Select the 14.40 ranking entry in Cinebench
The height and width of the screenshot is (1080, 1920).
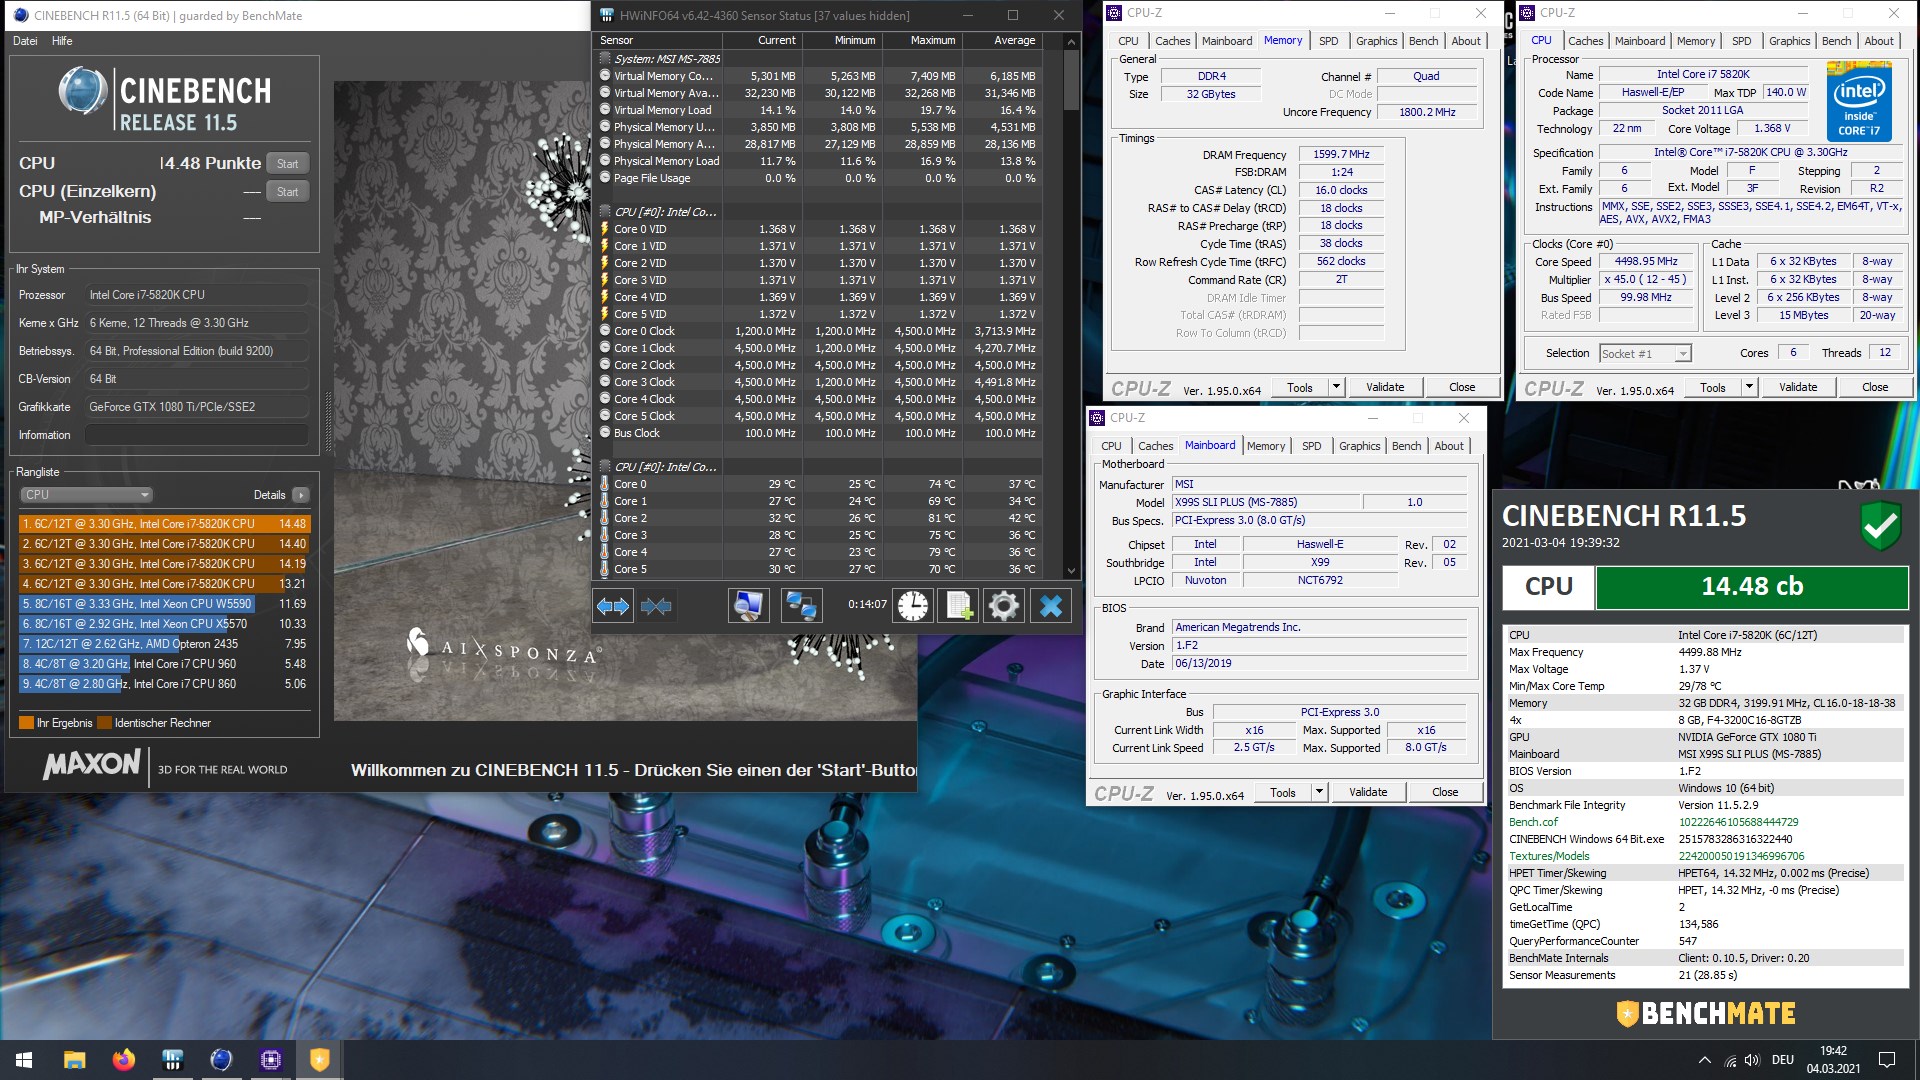165,544
